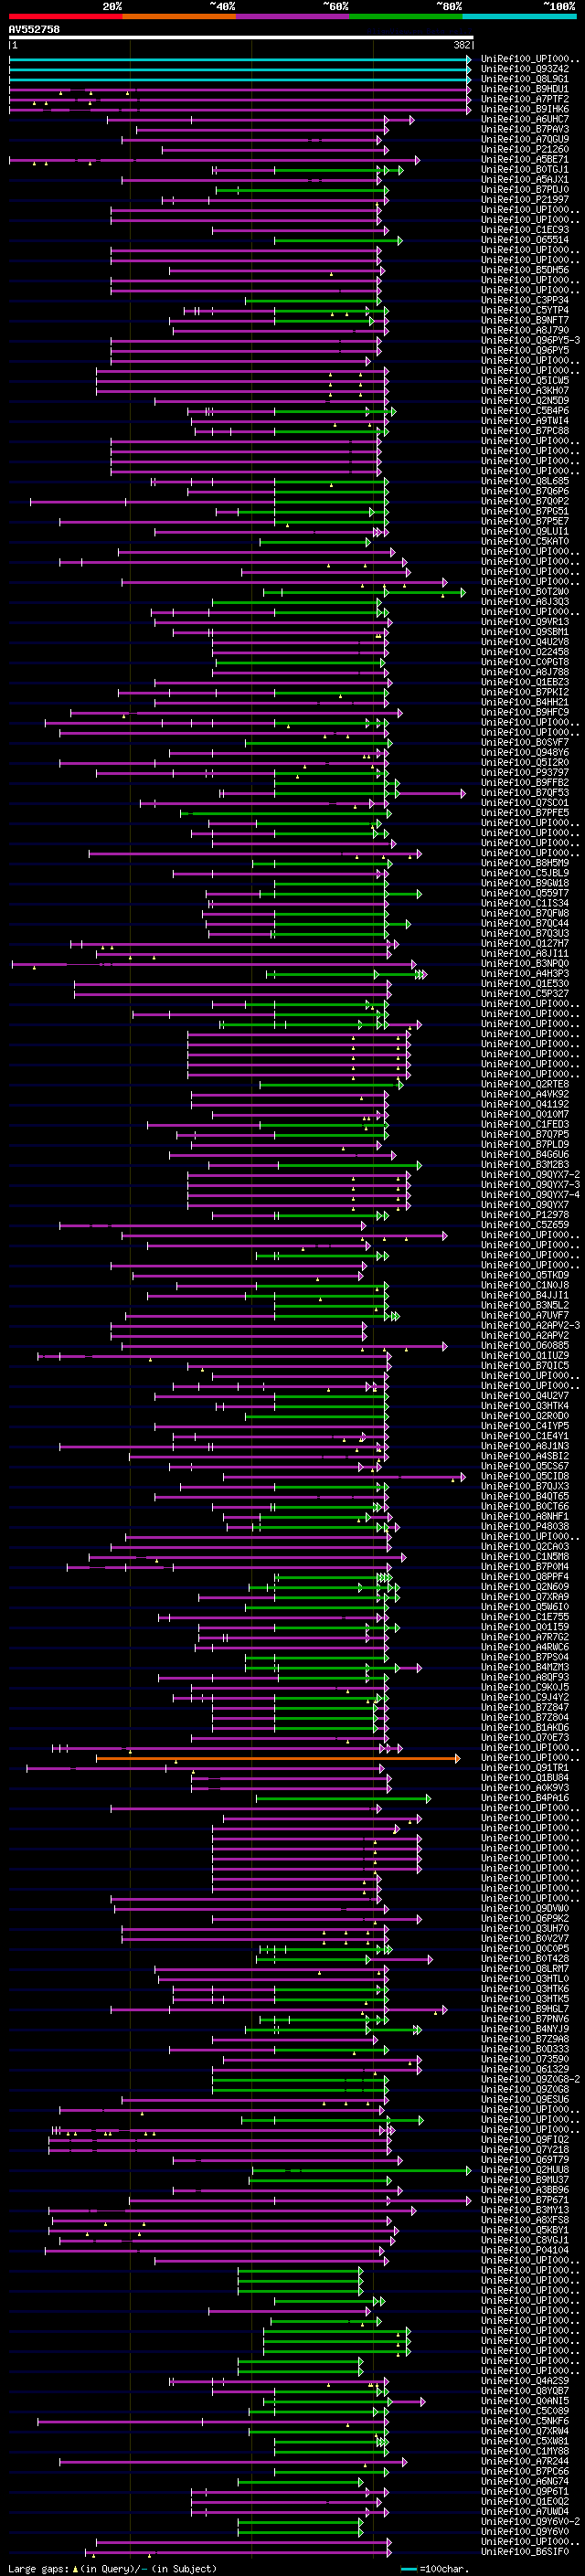The image size is (585, 2576).
Task: Select the UniRef100_P21997 label
Action: click(x=525, y=200)
